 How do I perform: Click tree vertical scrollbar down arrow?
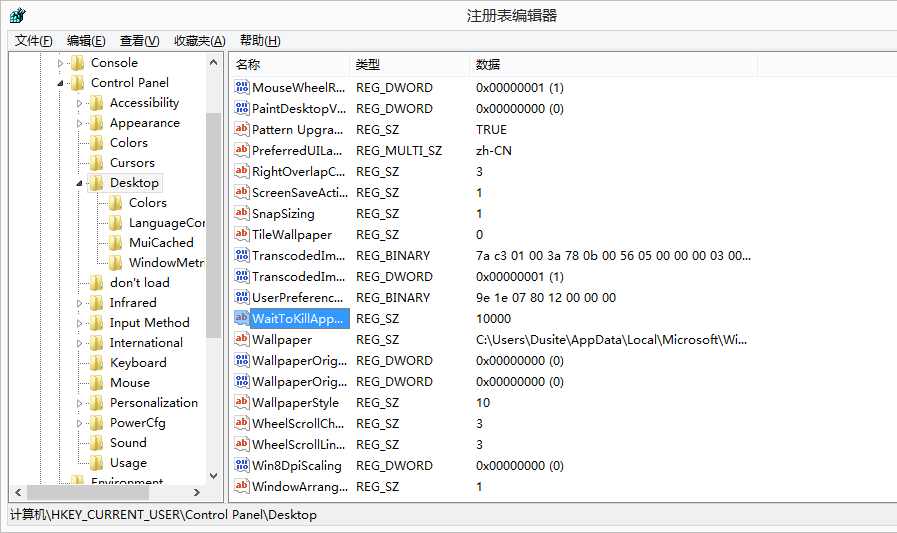coord(213,476)
